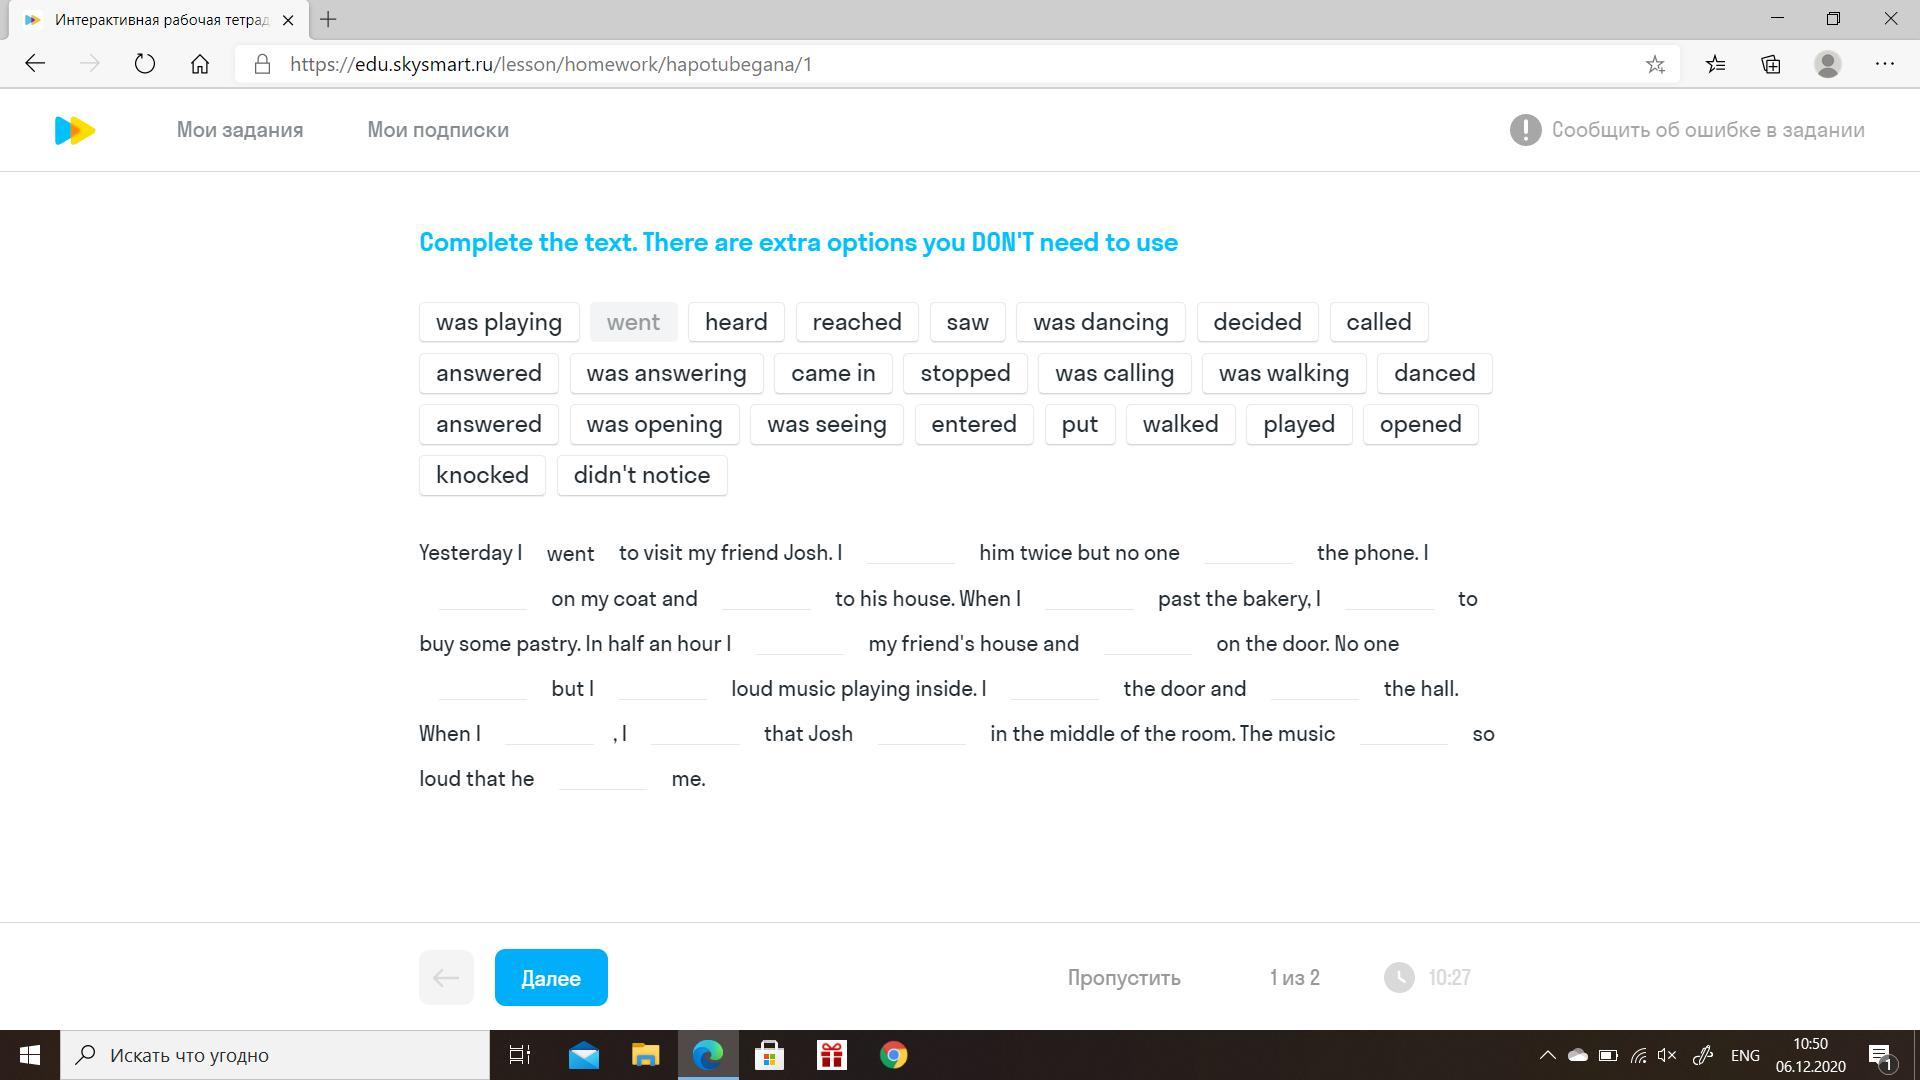The height and width of the screenshot is (1080, 1920).
Task: Show hidden system tray icons
Action: coord(1547,1055)
